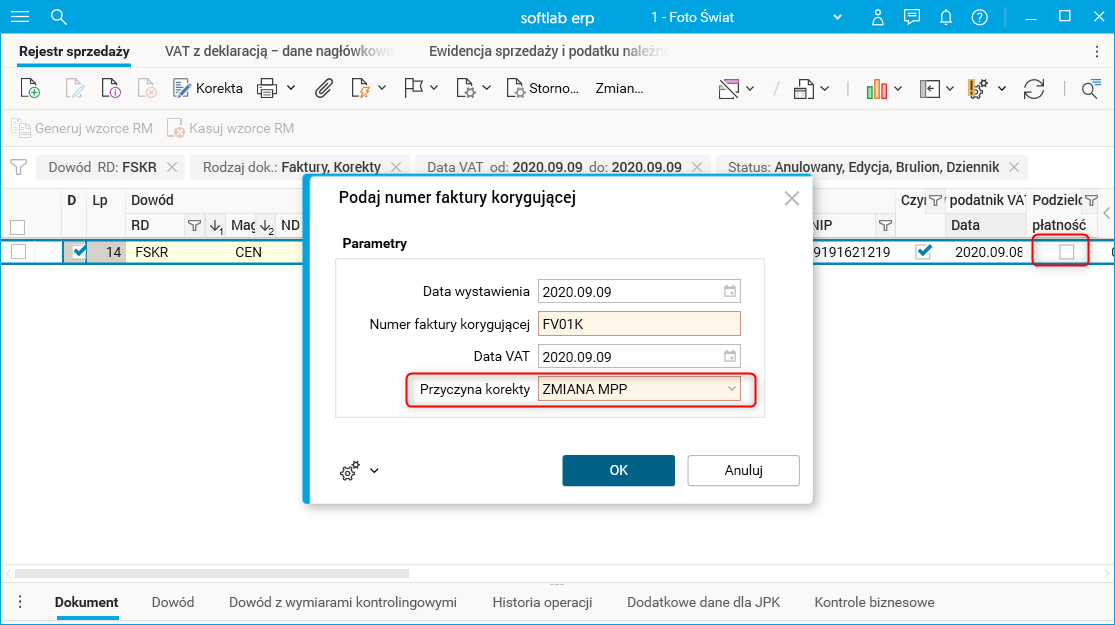This screenshot has width=1115, height=625.
Task: Open the messages chat icon
Action: [x=912, y=17]
